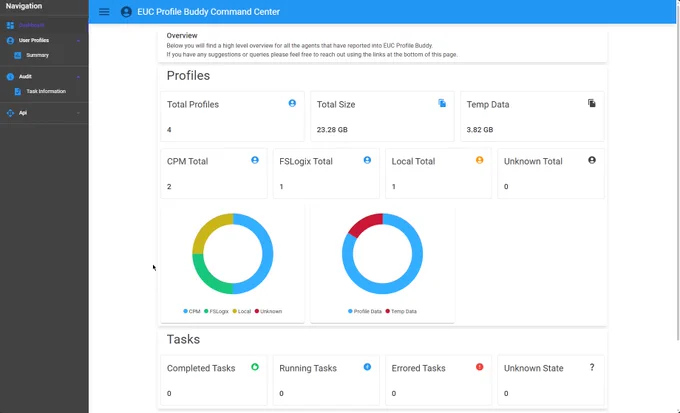Click EUC Profile Buddy Command Center title
The height and width of the screenshot is (413, 680).
(209, 12)
